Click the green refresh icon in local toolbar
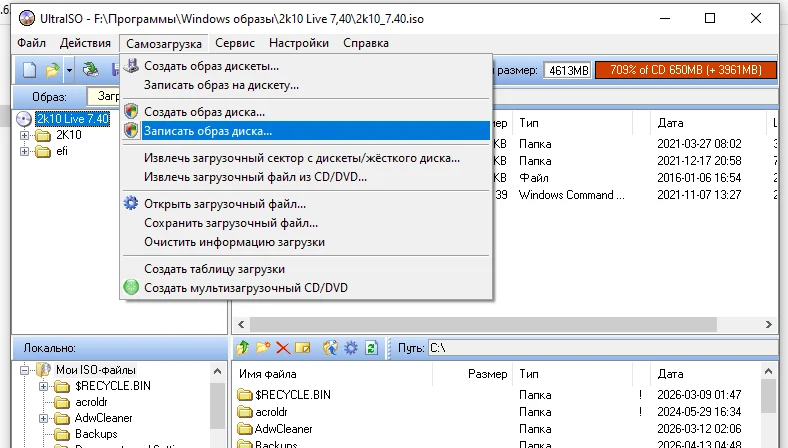This screenshot has width=788, height=448. click(371, 348)
